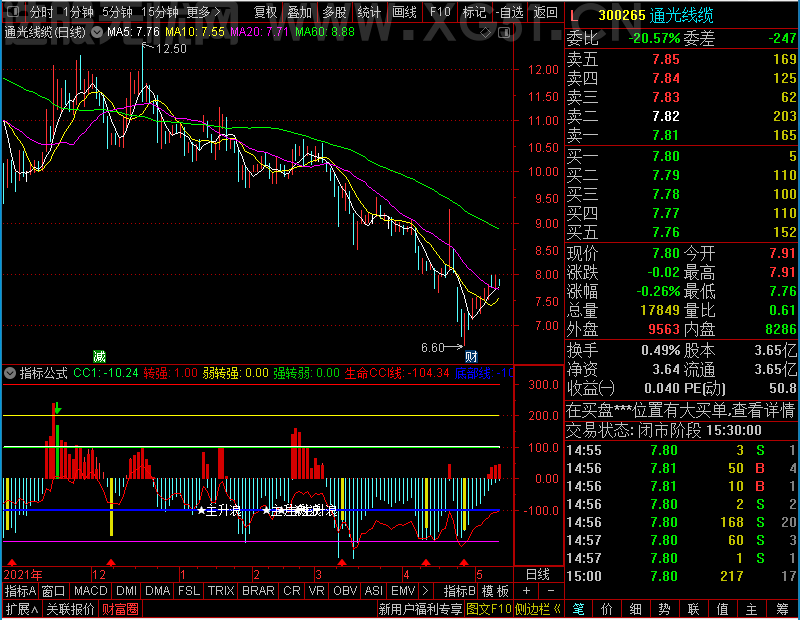Select the 主 main-funds tab
The width and height of the screenshot is (800, 620).
(751, 609)
